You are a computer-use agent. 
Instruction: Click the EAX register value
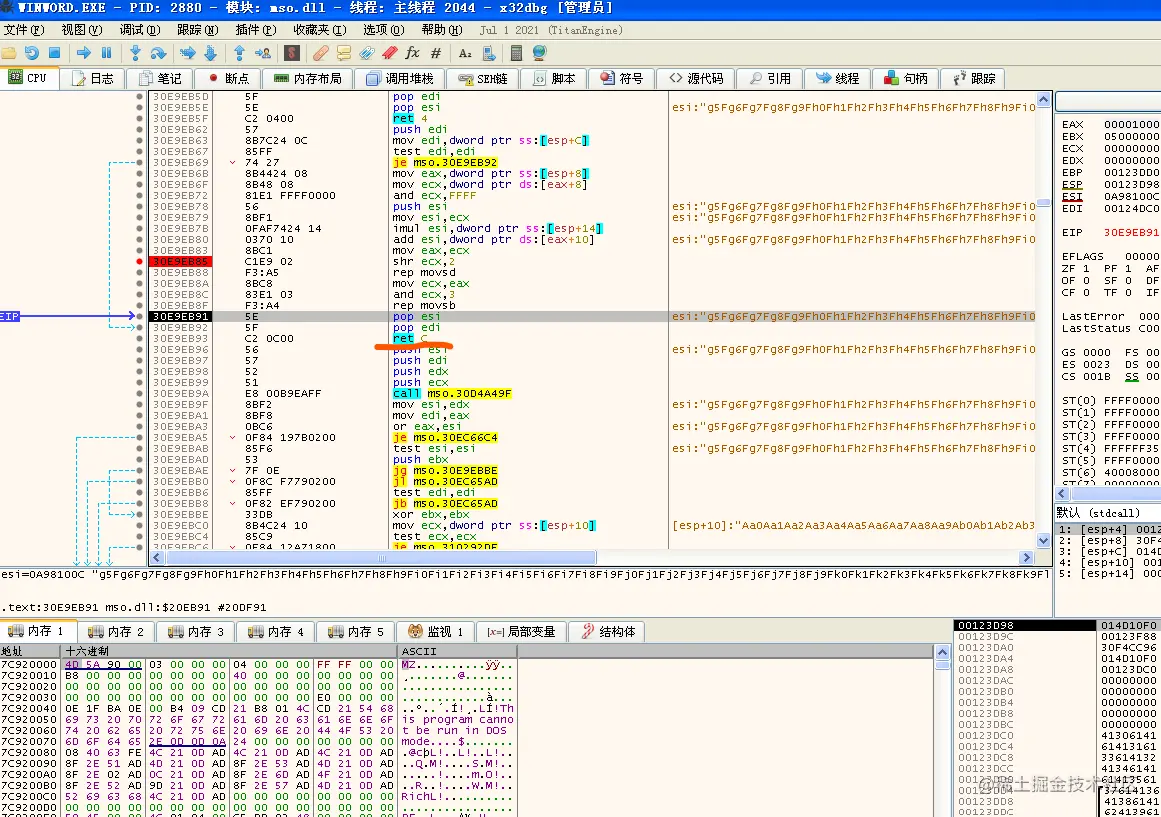tap(1131, 124)
